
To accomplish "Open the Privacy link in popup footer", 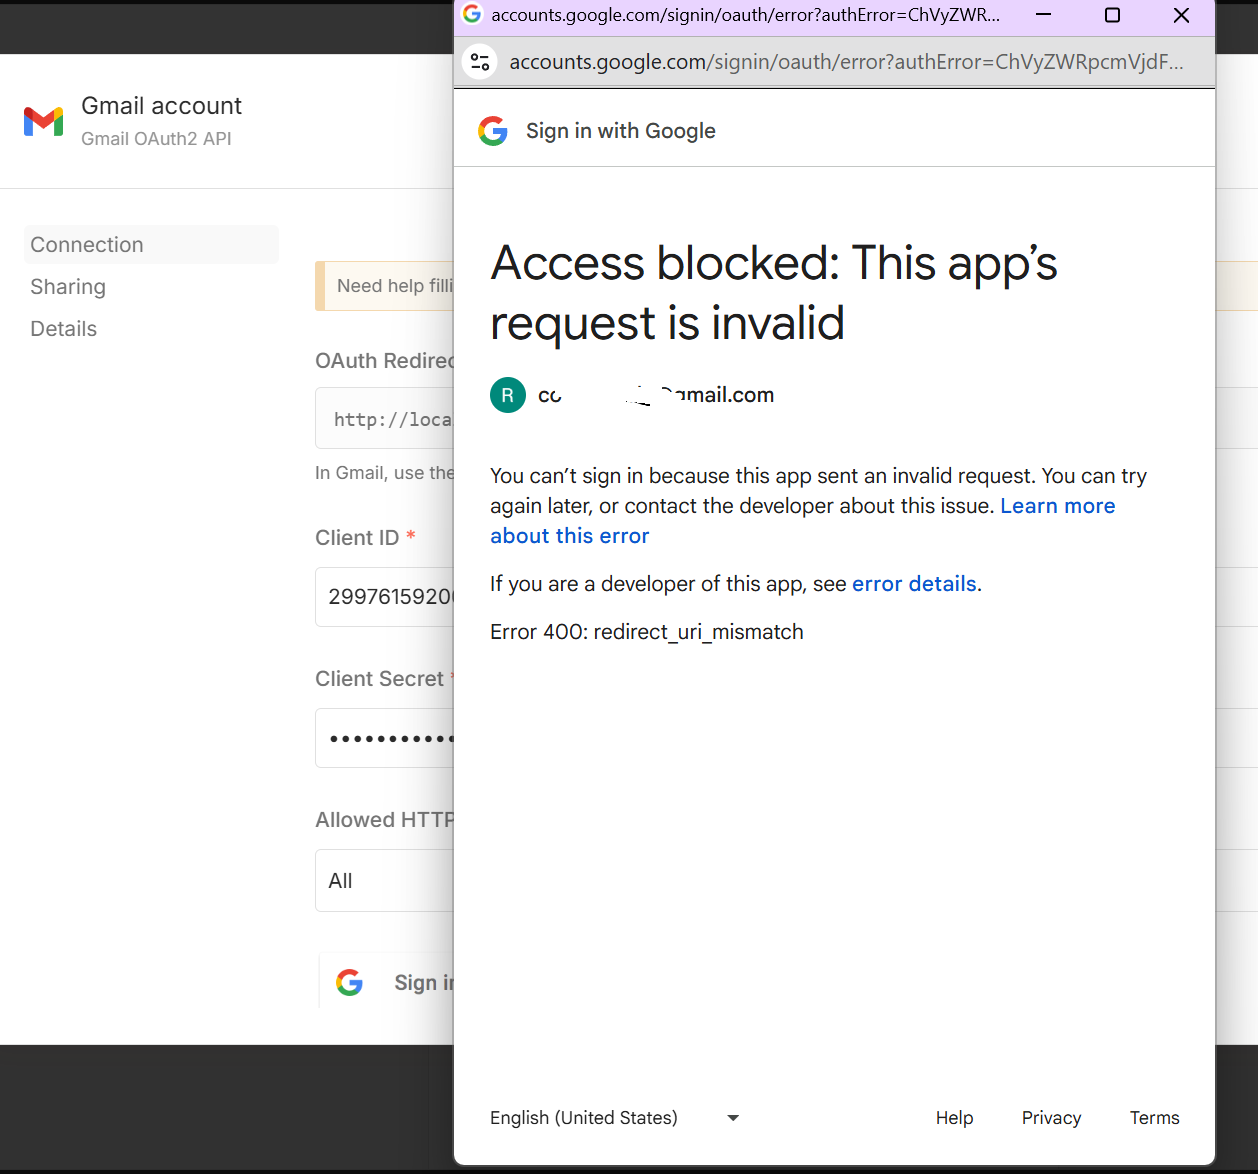I will pos(1051,1118).
